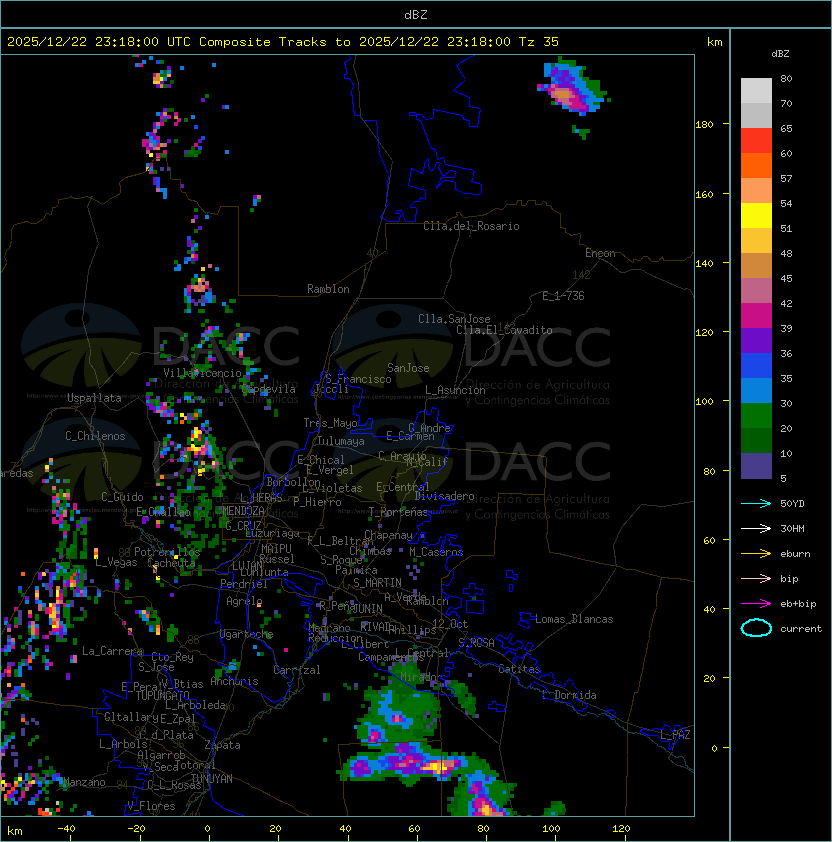Click the L_Asuncion place label

point(455,390)
